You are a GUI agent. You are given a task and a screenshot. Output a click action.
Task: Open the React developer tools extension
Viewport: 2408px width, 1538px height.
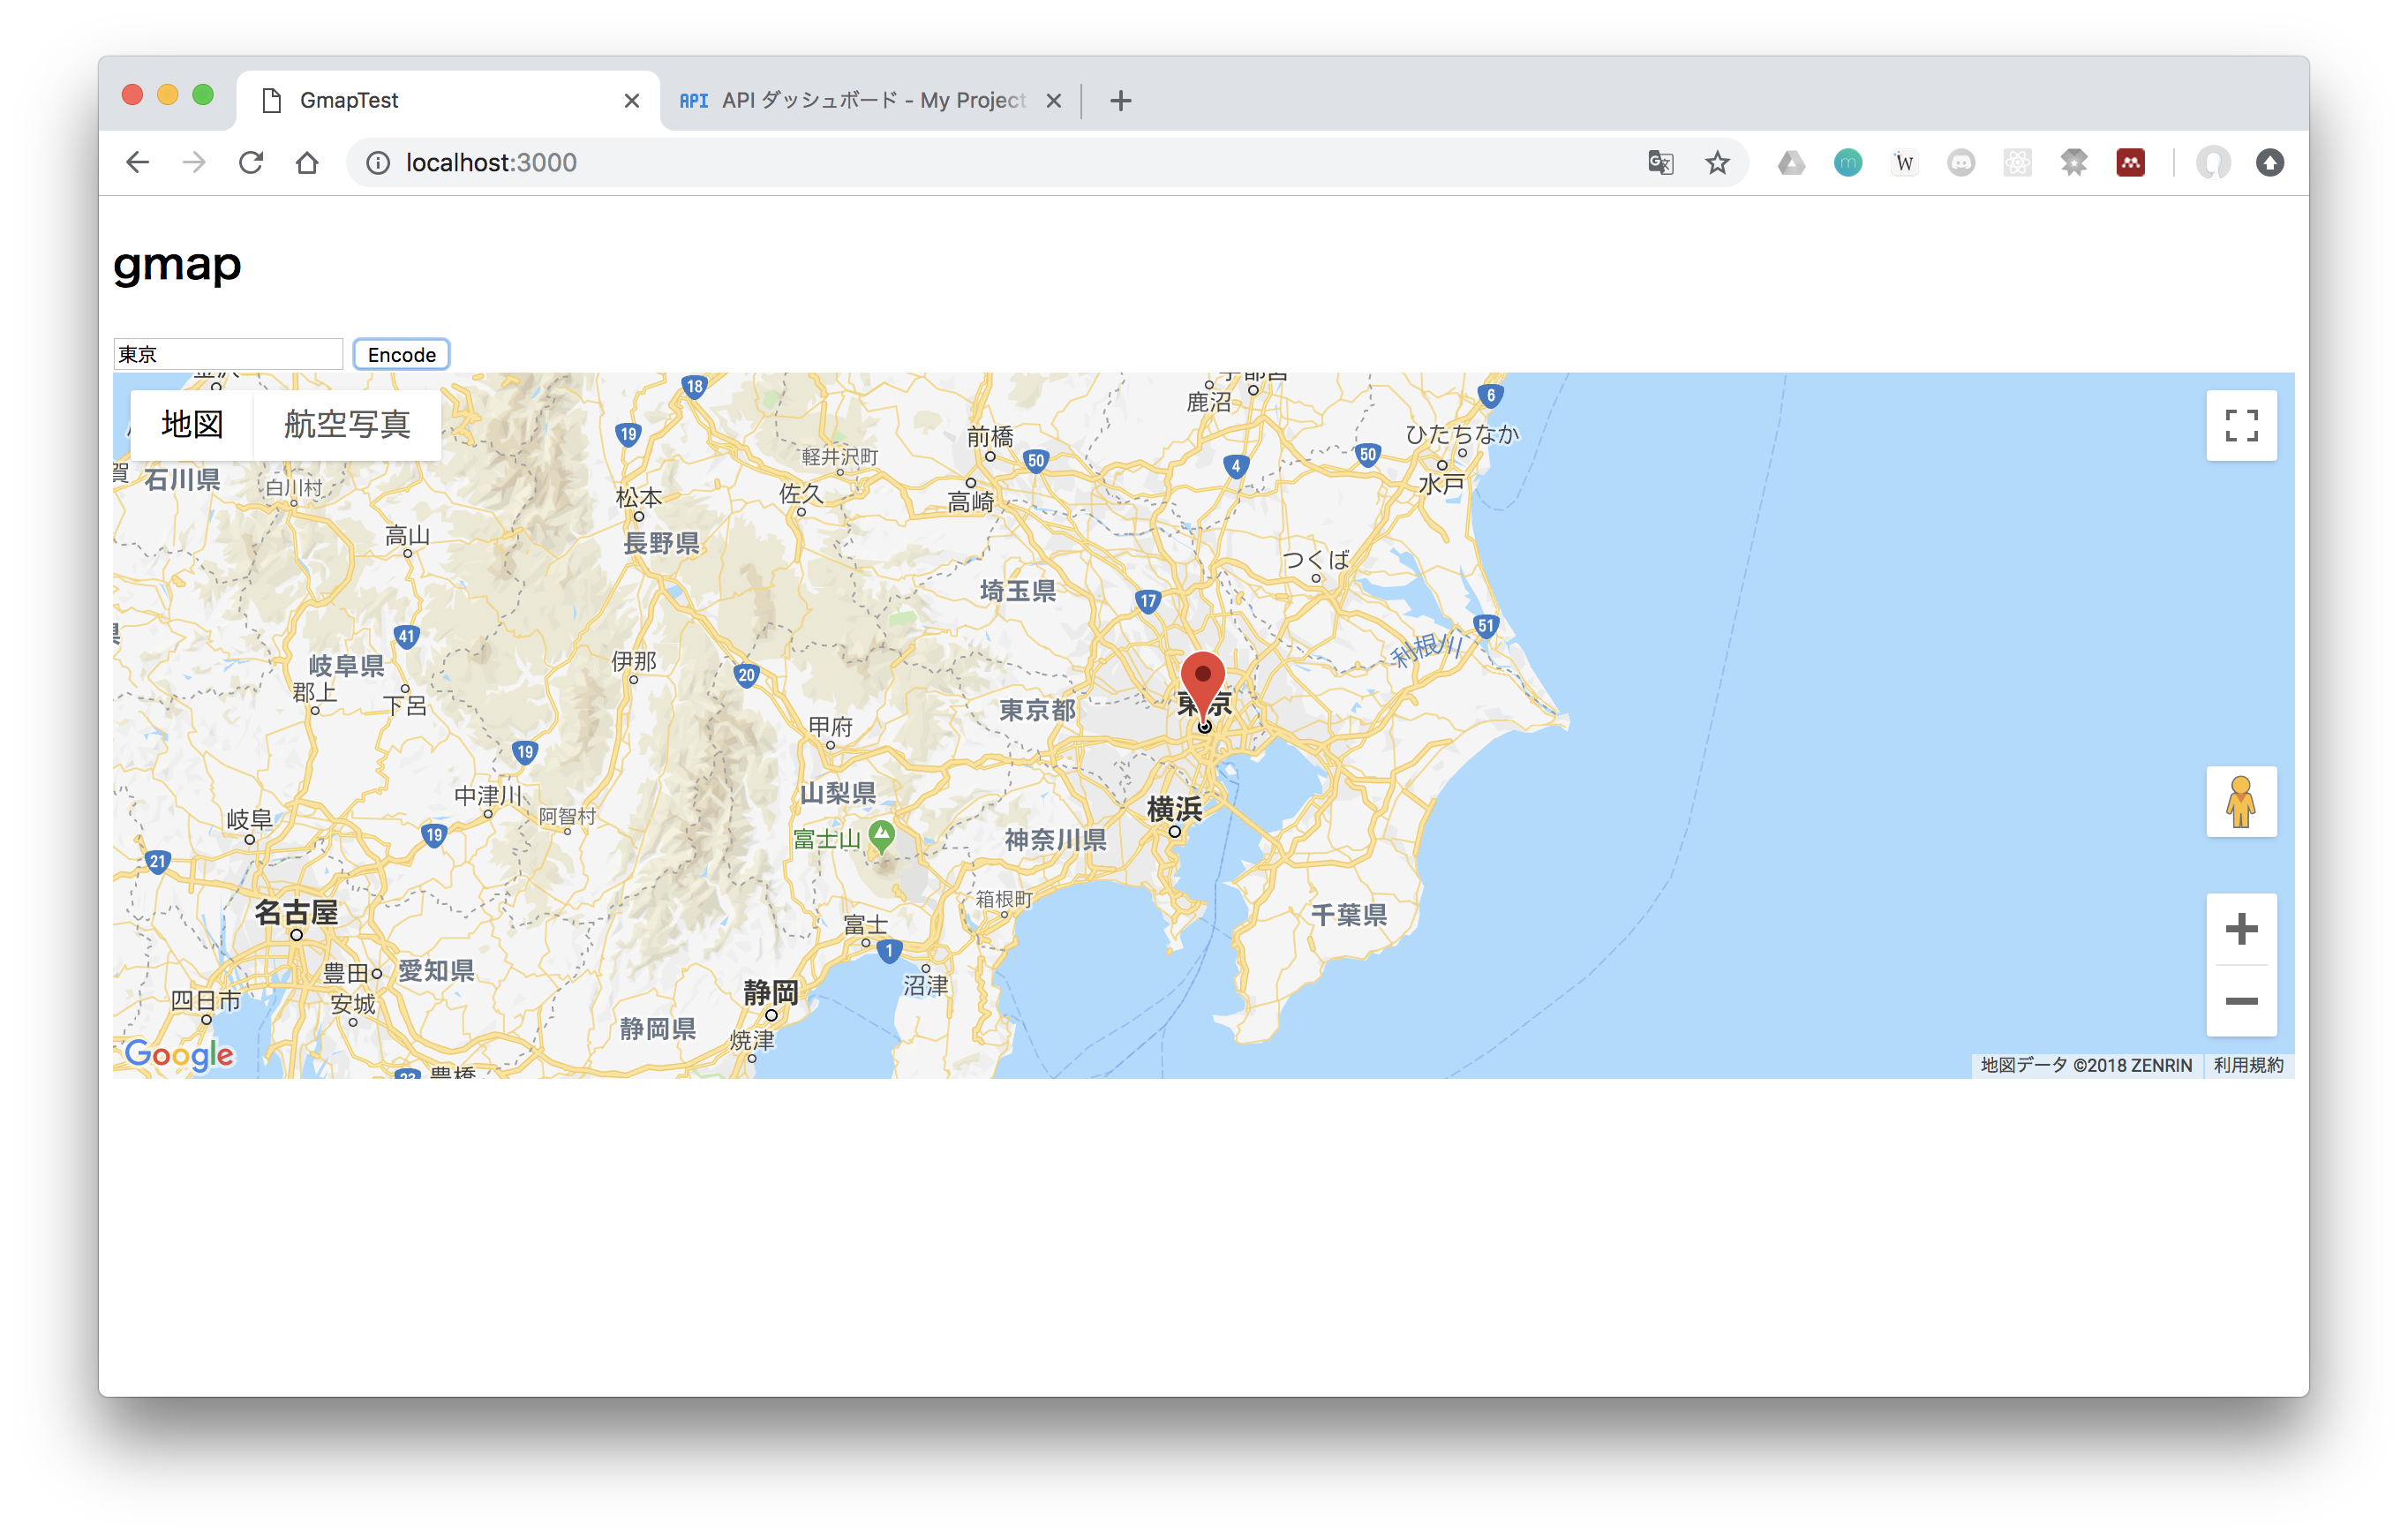click(2018, 162)
